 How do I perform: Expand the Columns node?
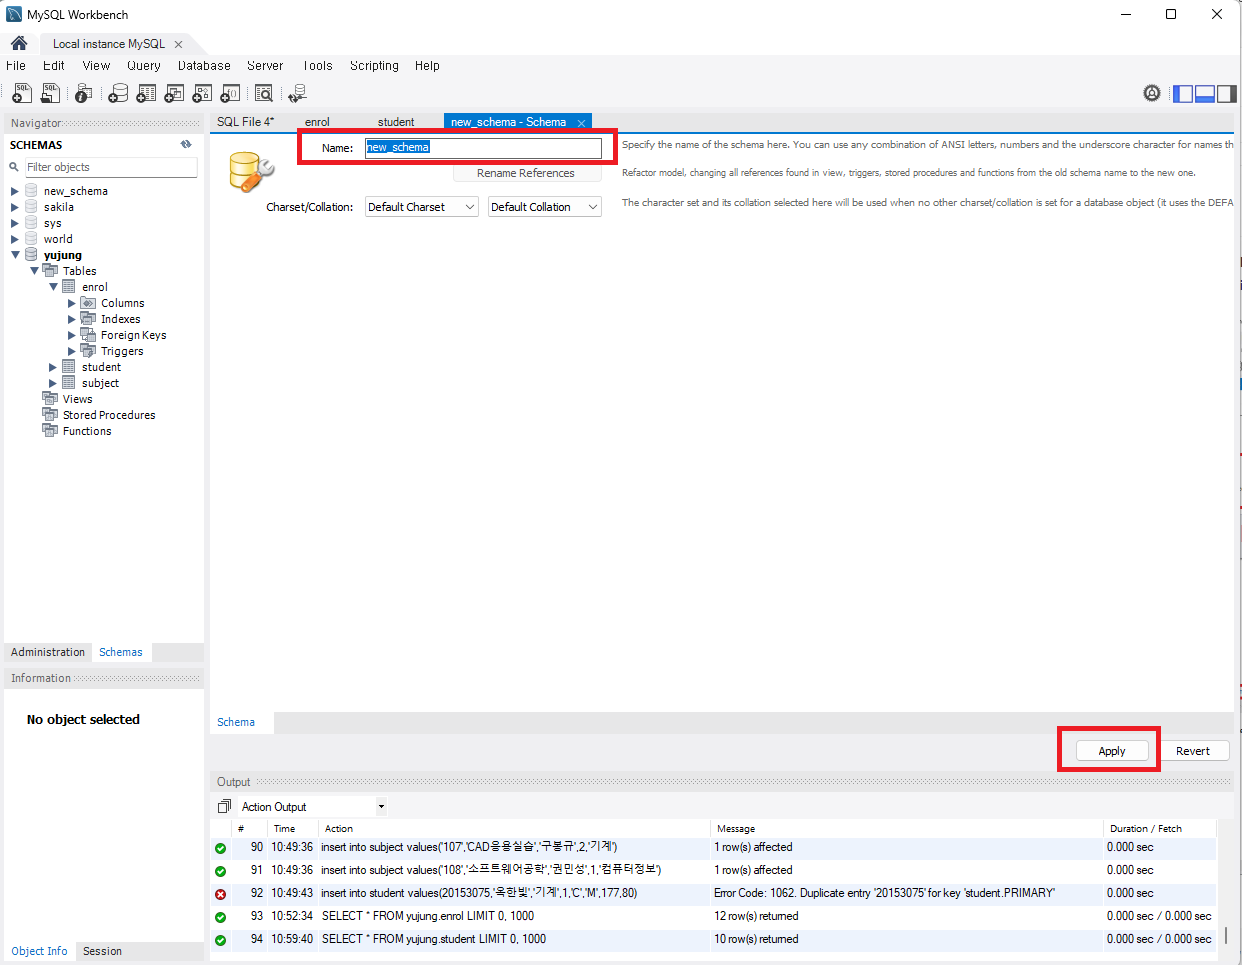tap(72, 303)
